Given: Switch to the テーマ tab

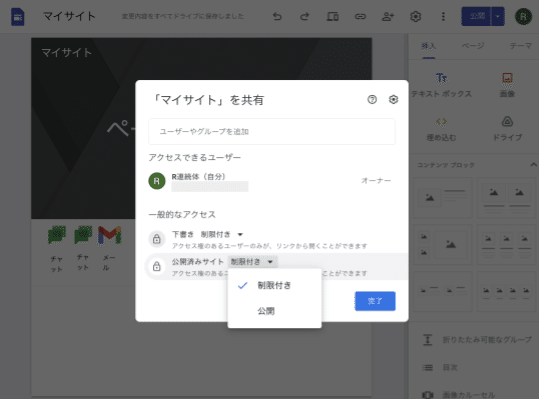Looking at the screenshot, I should click(x=520, y=46).
